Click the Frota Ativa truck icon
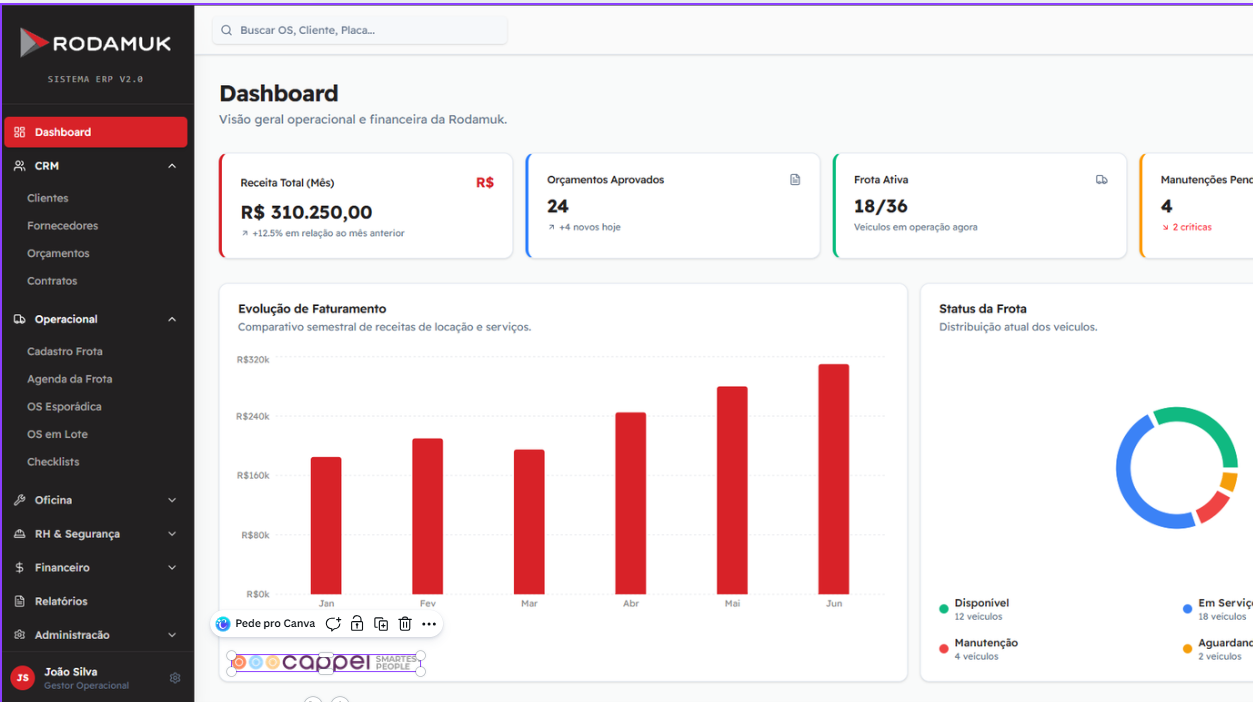This screenshot has width=1253, height=702. coord(1101,180)
